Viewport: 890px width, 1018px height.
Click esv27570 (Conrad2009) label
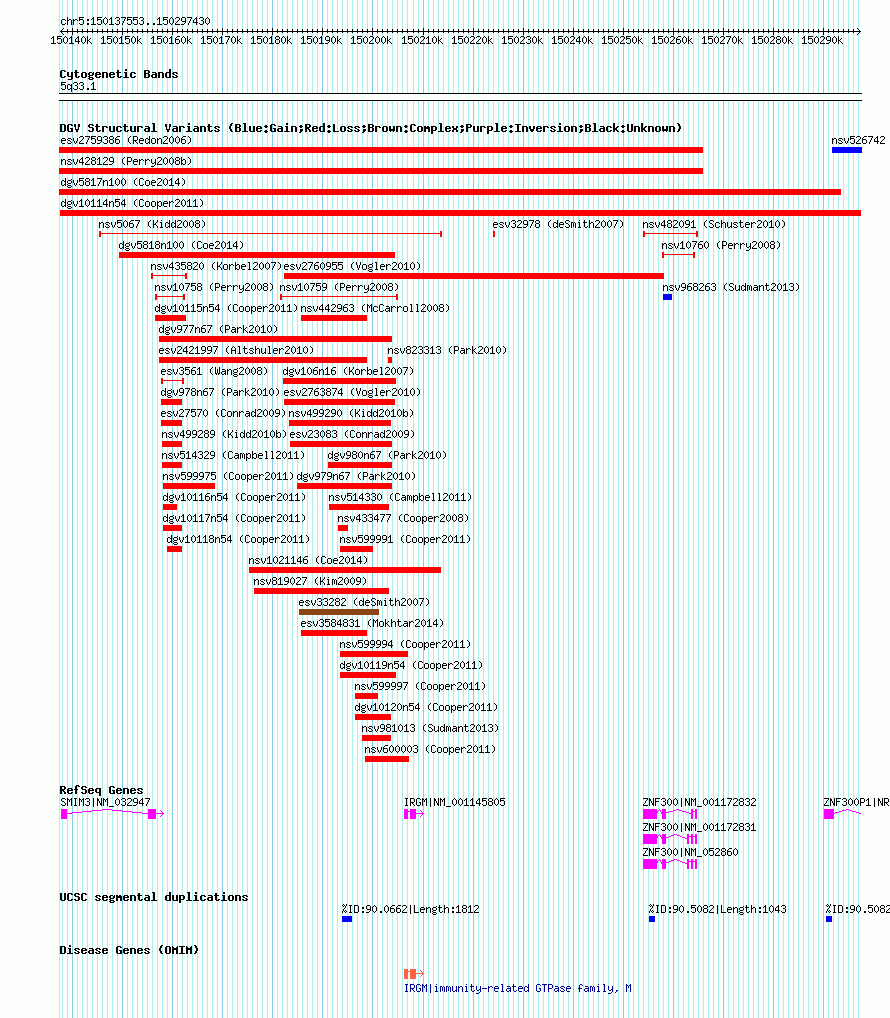pyautogui.click(x=223, y=413)
